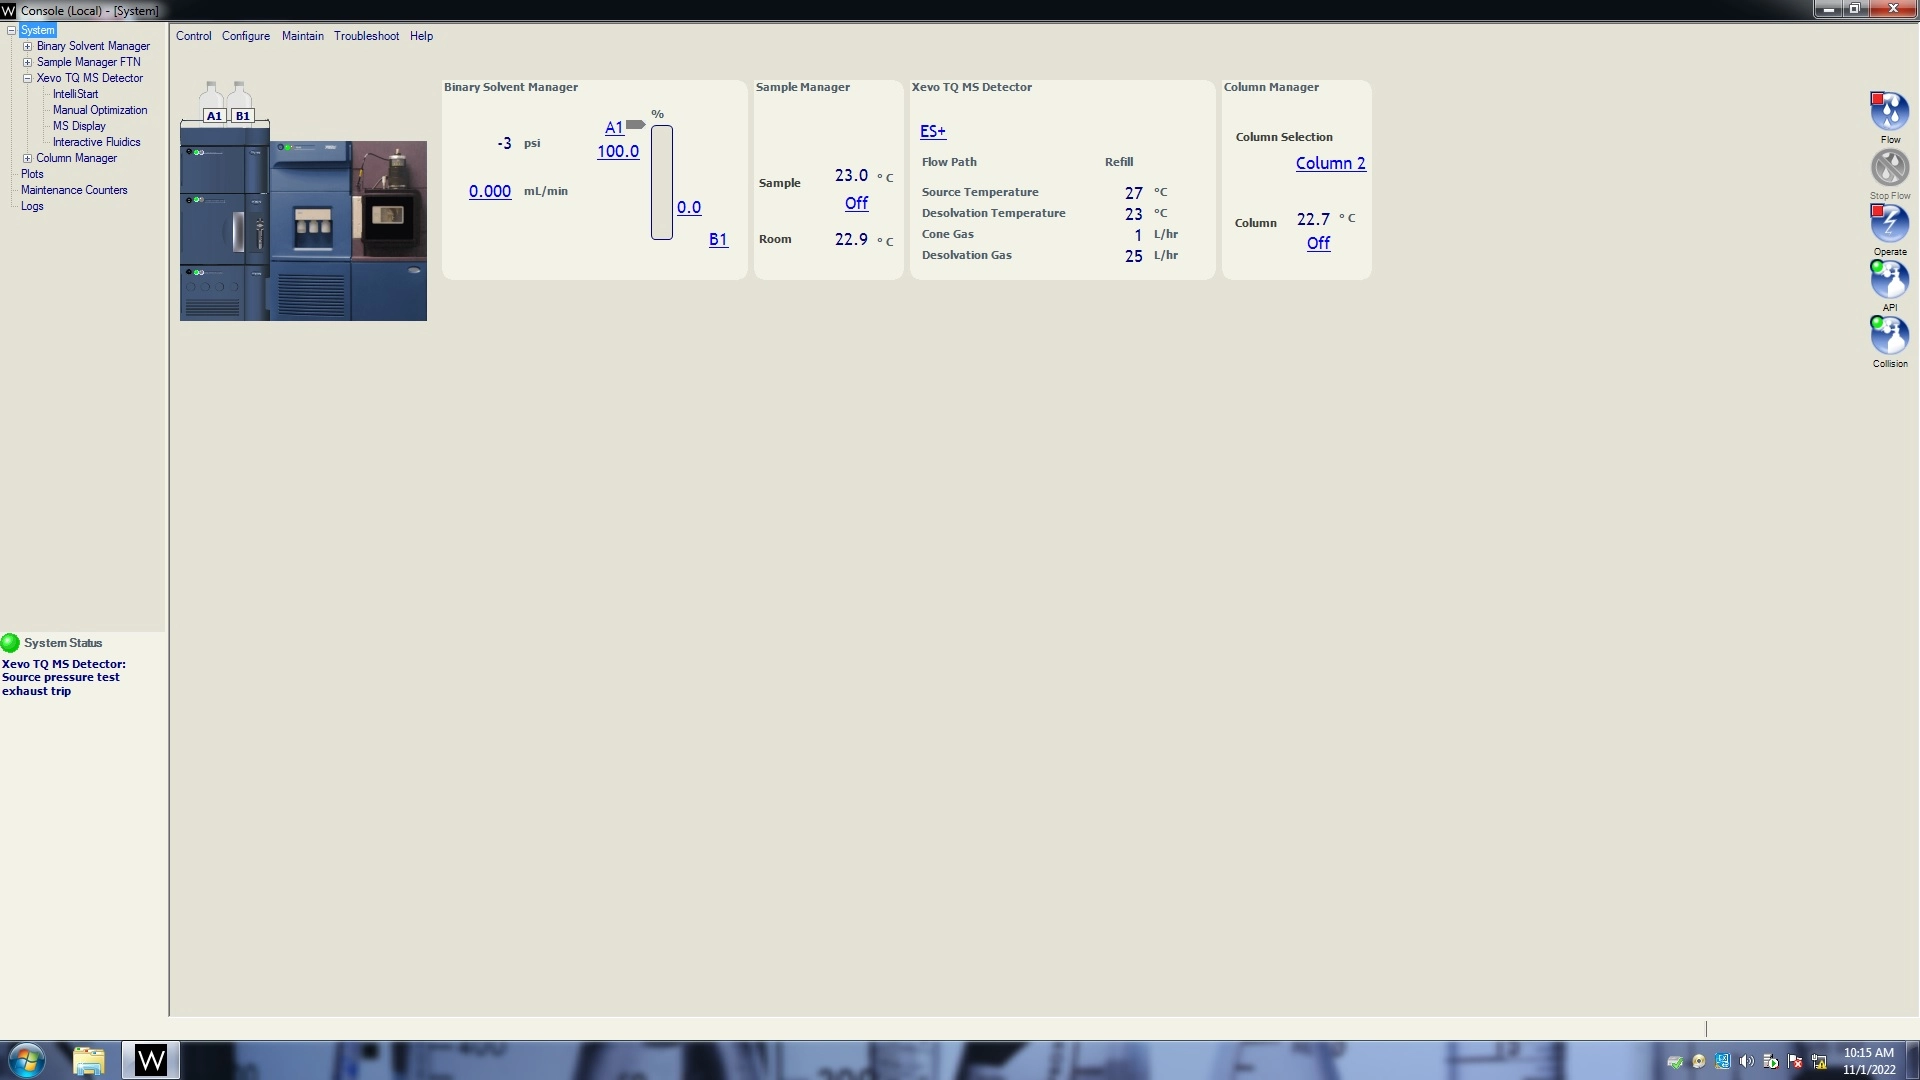
Task: Toggle Column temperature Off link
Action: (1318, 243)
